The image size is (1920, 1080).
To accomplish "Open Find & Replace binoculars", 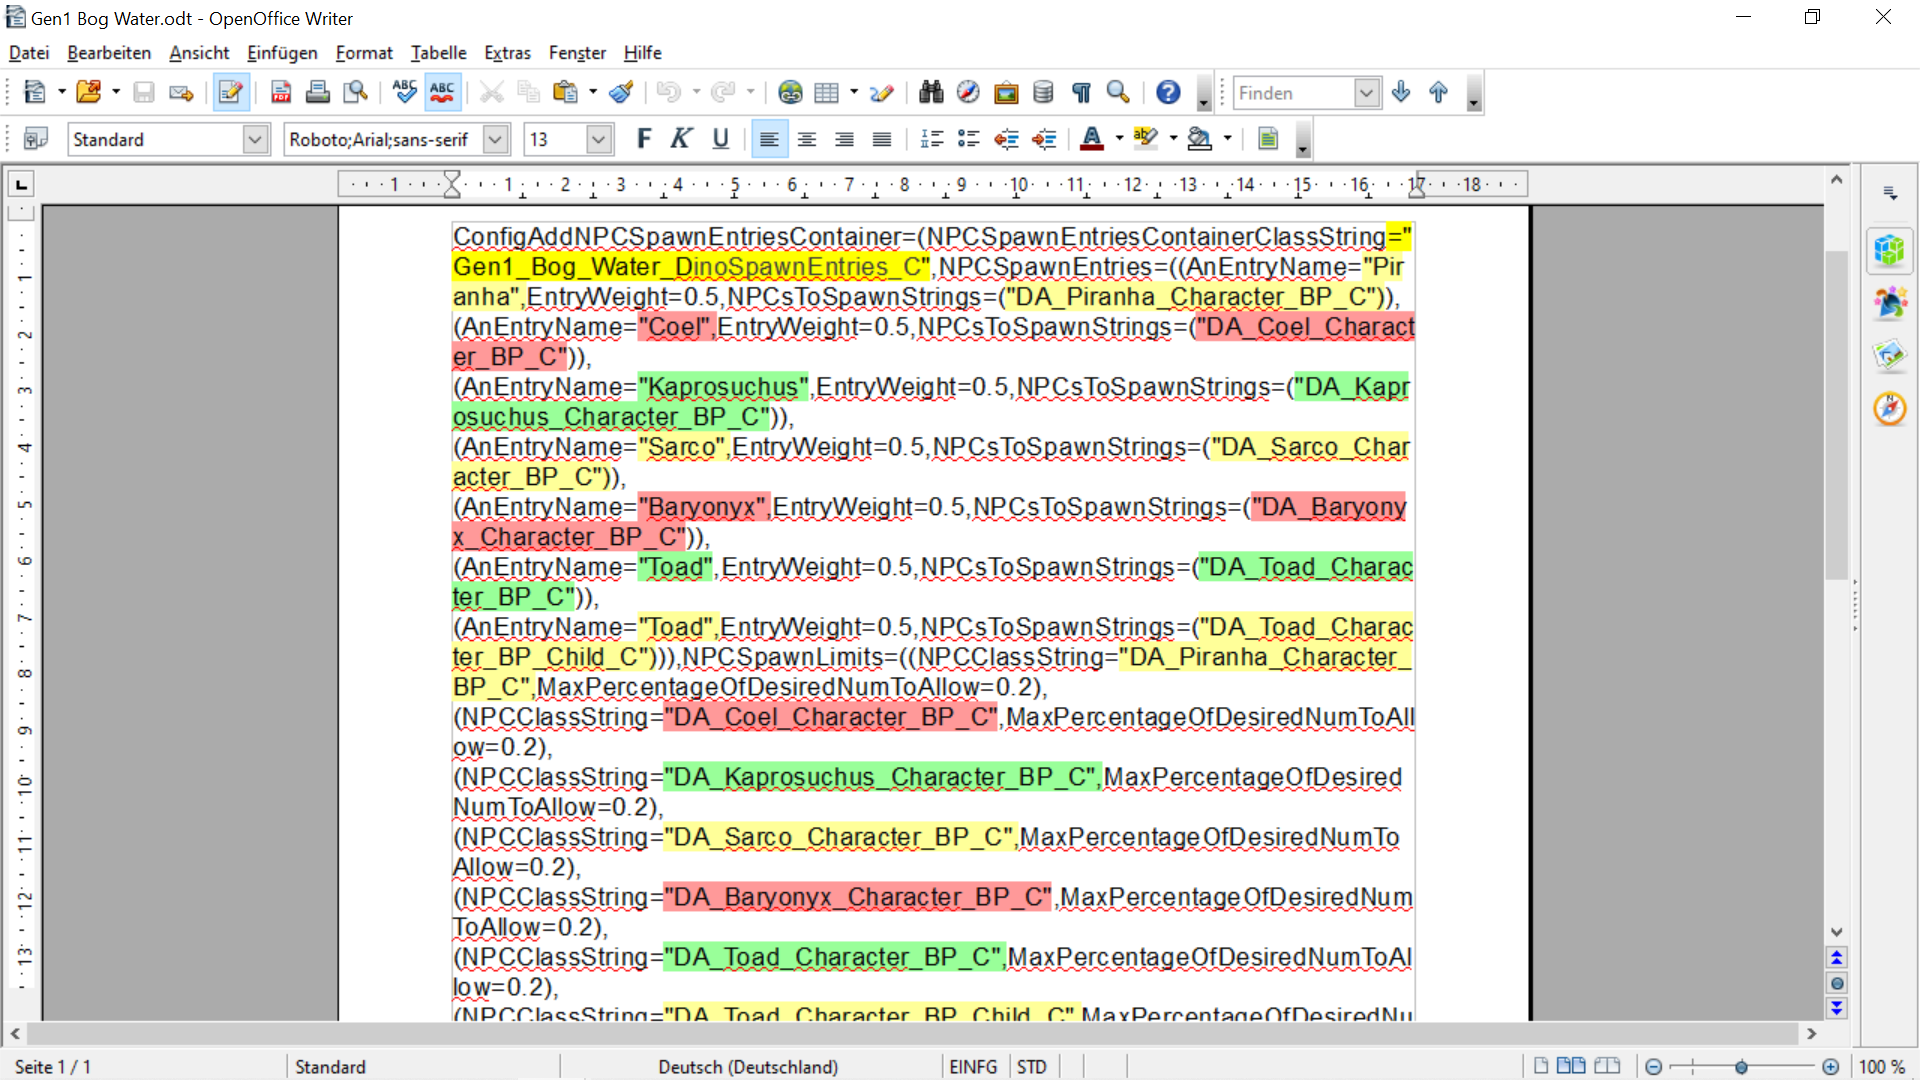I will pos(931,93).
